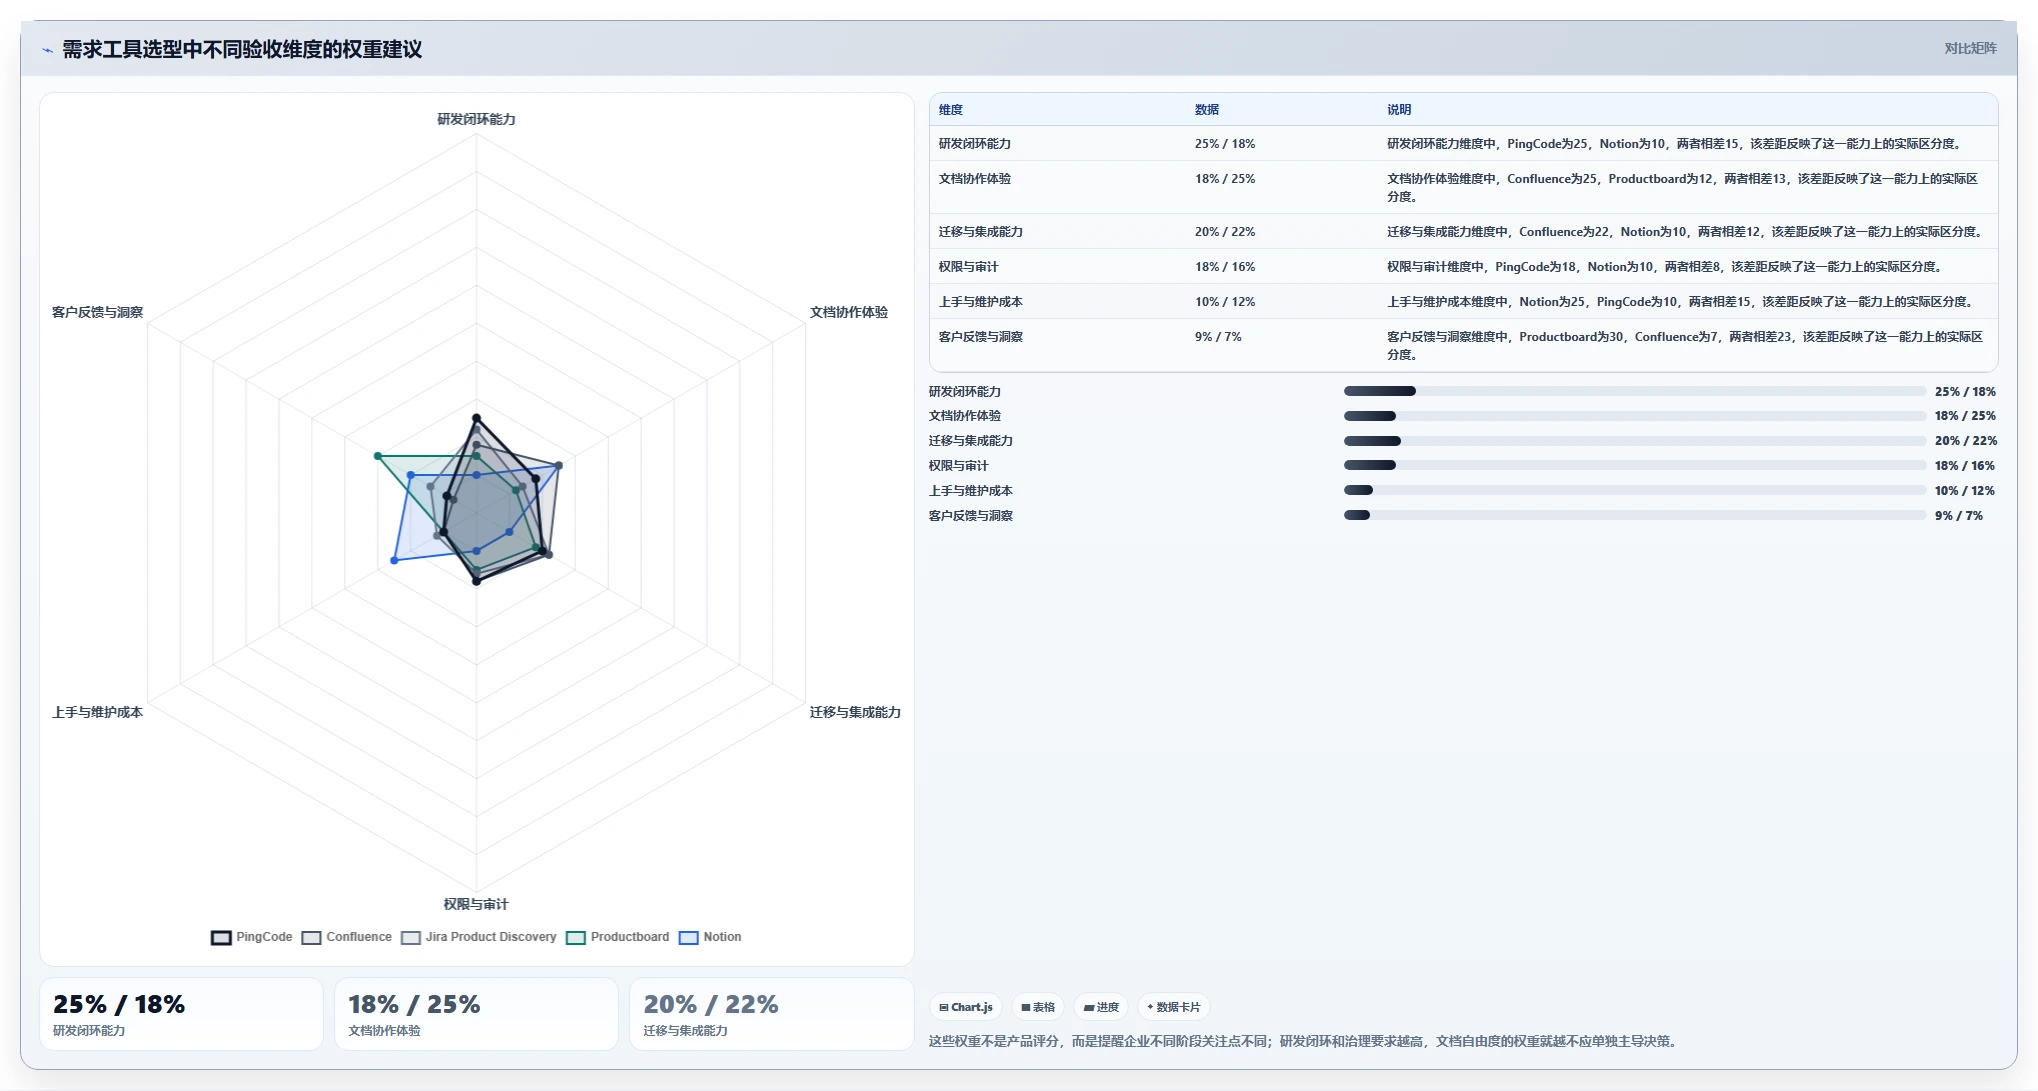This screenshot has height=1091, width=2038.
Task: Click the 研发闭环能力 progress bar
Action: (1635, 391)
